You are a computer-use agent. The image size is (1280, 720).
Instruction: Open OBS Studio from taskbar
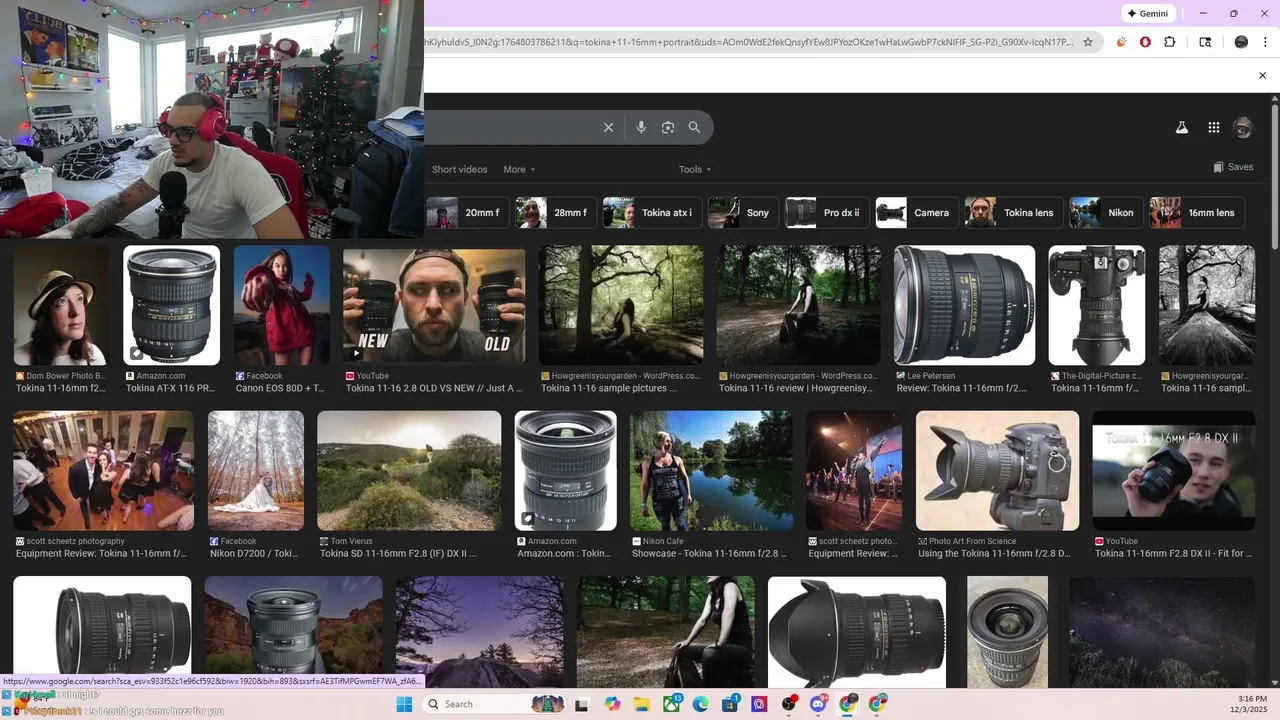pyautogui.click(x=789, y=704)
